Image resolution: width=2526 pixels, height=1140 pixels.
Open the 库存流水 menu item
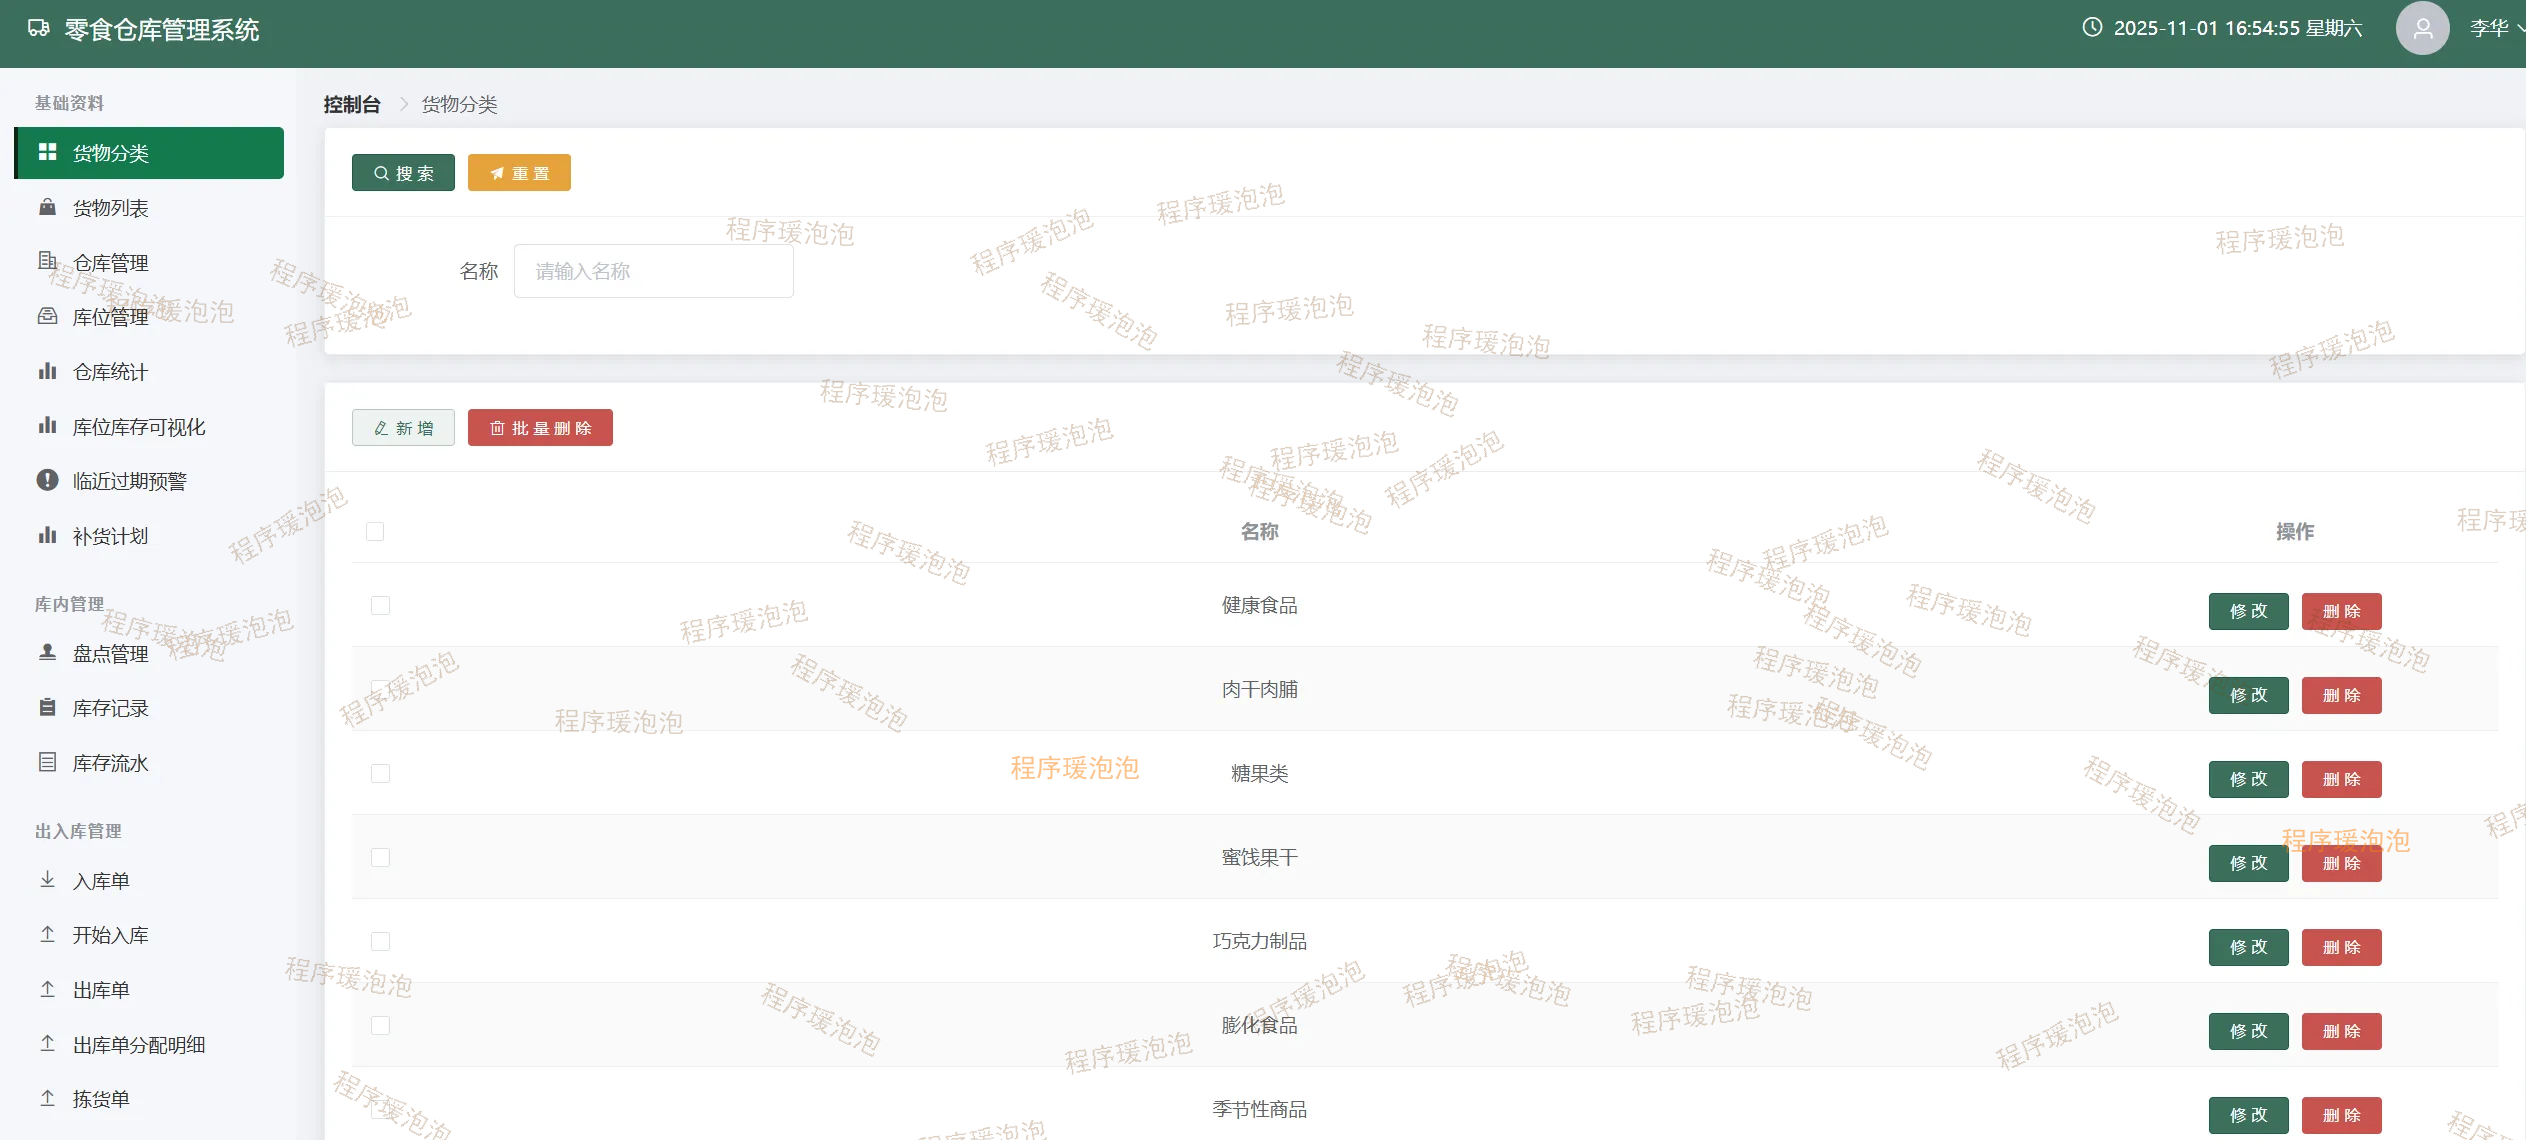pos(110,763)
